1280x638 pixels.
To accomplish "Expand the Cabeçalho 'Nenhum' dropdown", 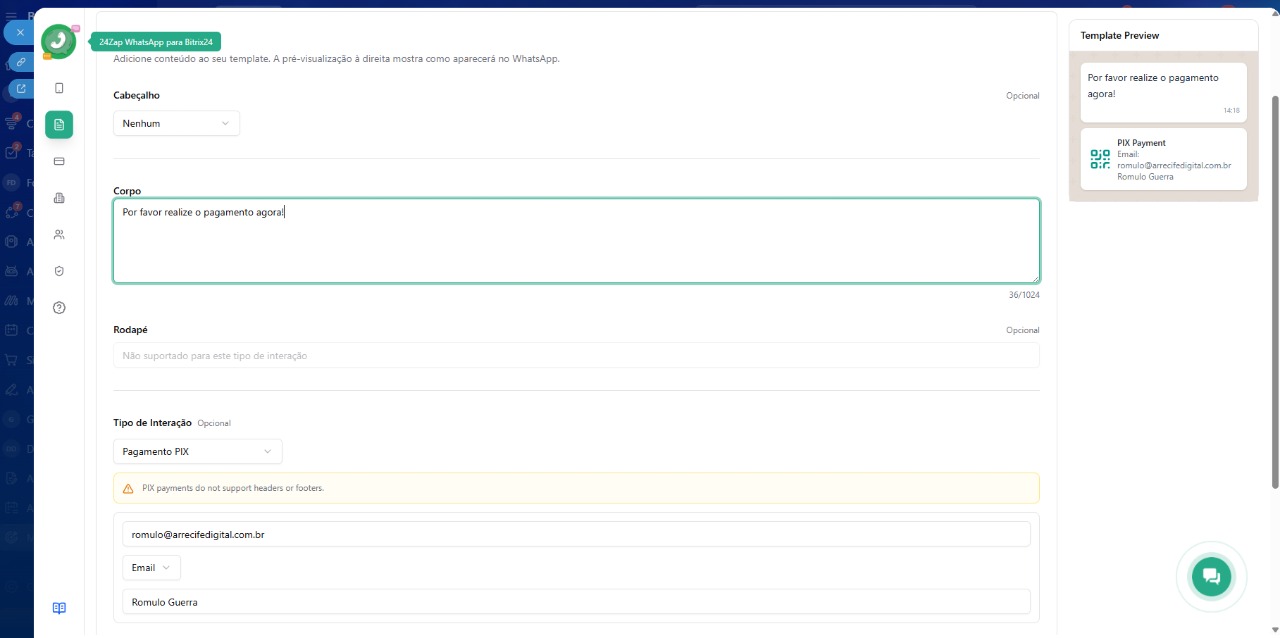I will click(176, 123).
